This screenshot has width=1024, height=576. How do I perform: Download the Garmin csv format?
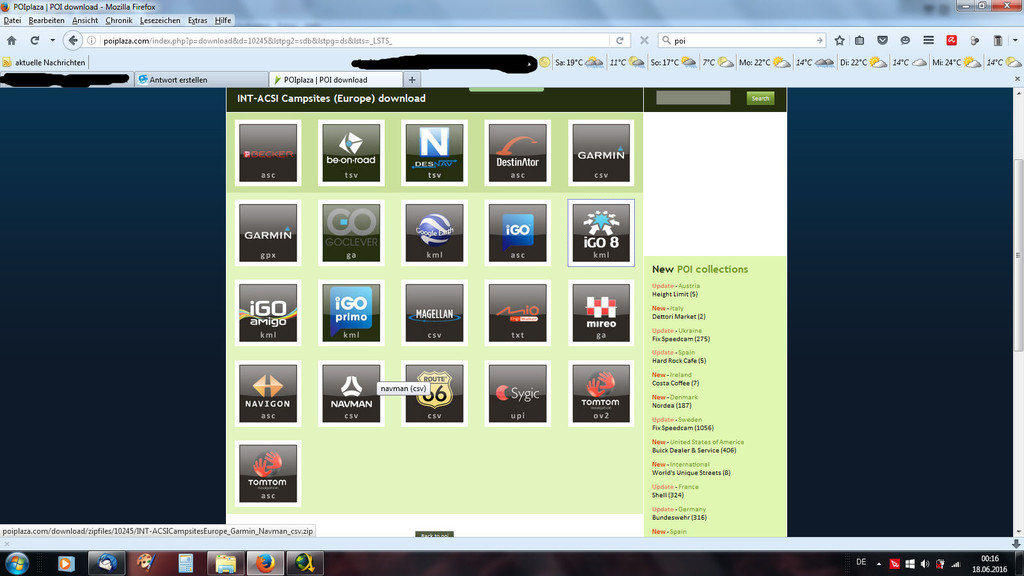pos(601,153)
